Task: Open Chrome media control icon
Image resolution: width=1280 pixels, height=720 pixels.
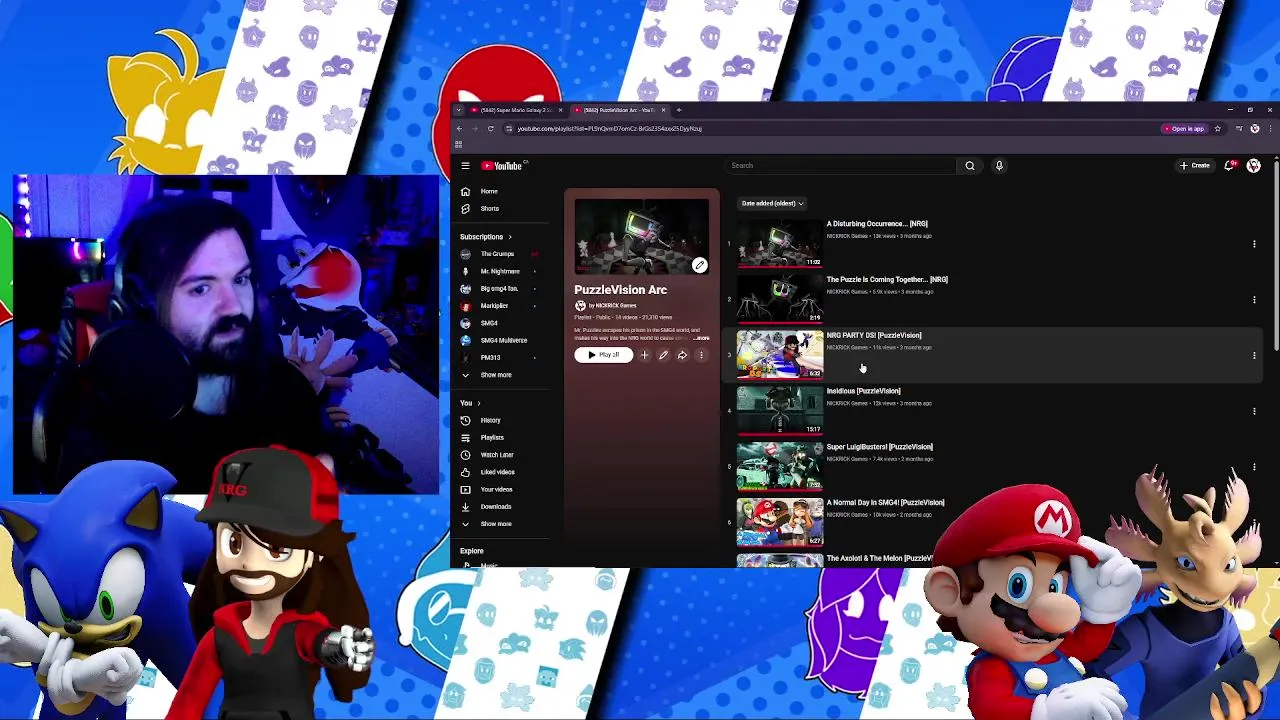Action: tap(1238, 129)
